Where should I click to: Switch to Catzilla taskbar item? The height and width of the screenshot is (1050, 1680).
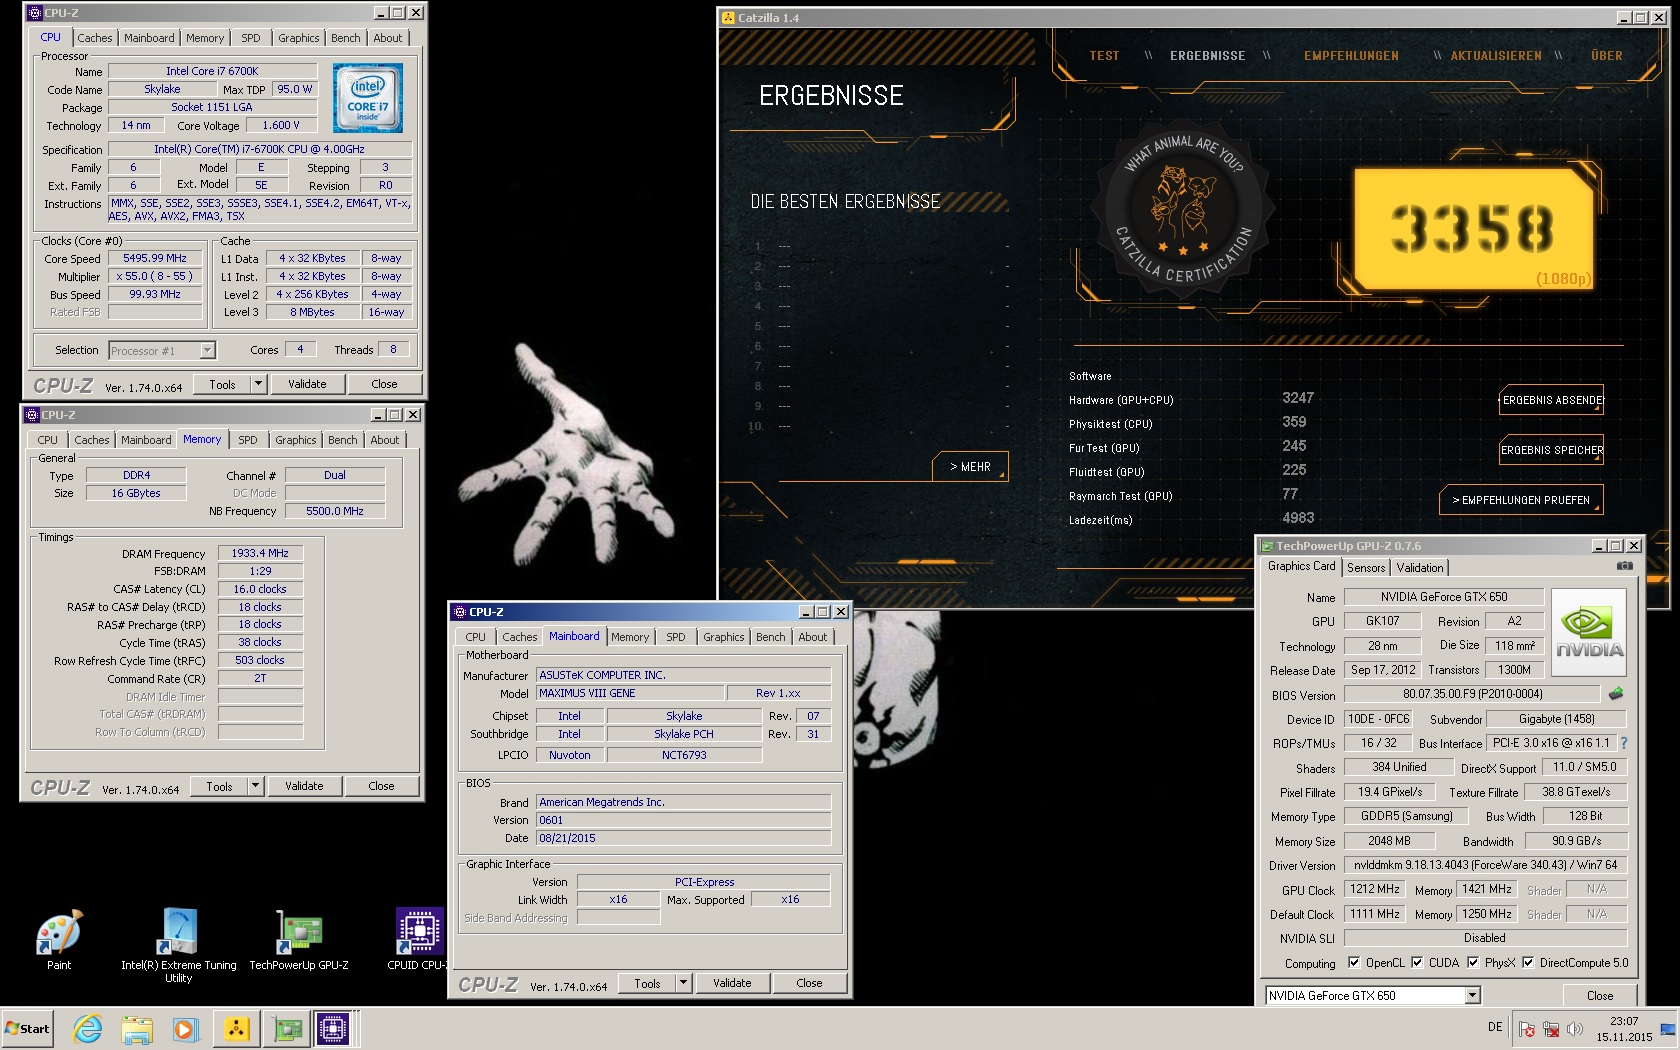236,1028
